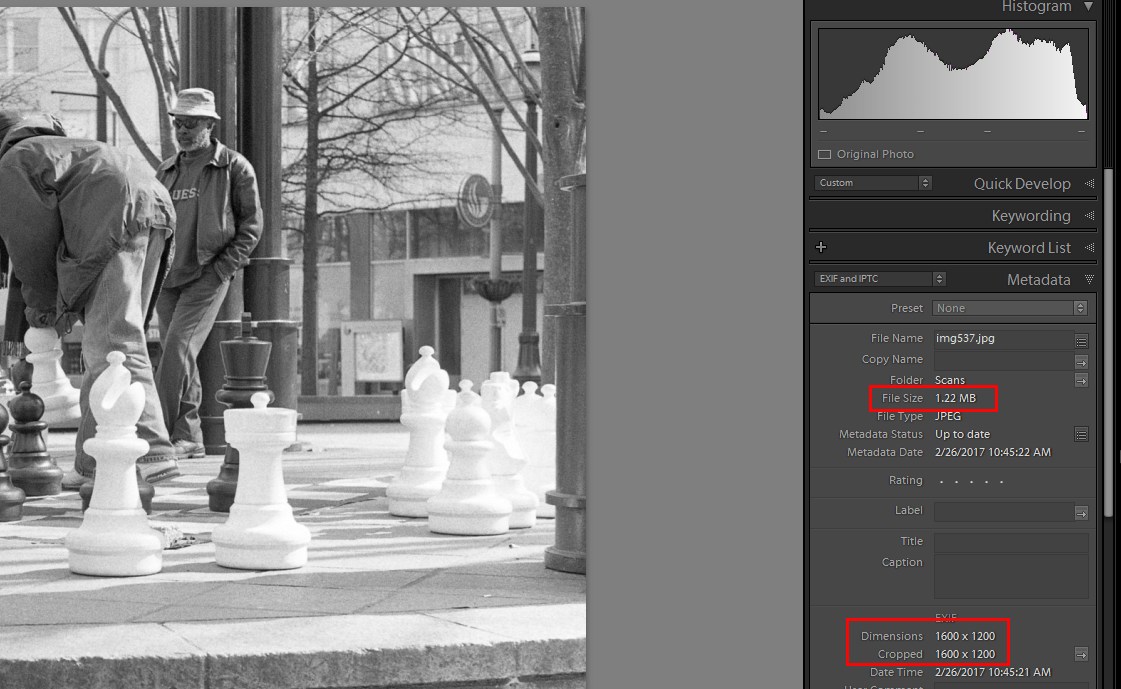Open the Metadata Status details icon
Viewport: 1121px width, 689px height.
[1081, 434]
